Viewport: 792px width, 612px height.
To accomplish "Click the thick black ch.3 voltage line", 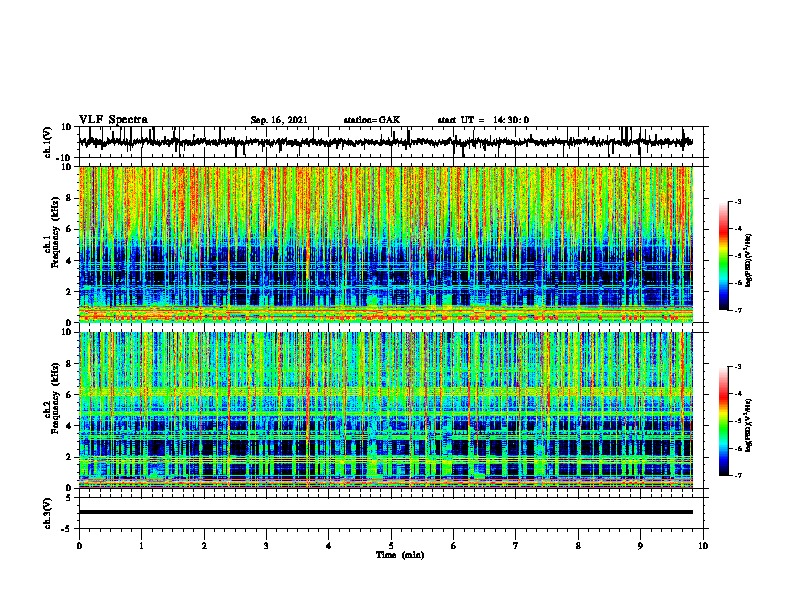I will click(386, 512).
